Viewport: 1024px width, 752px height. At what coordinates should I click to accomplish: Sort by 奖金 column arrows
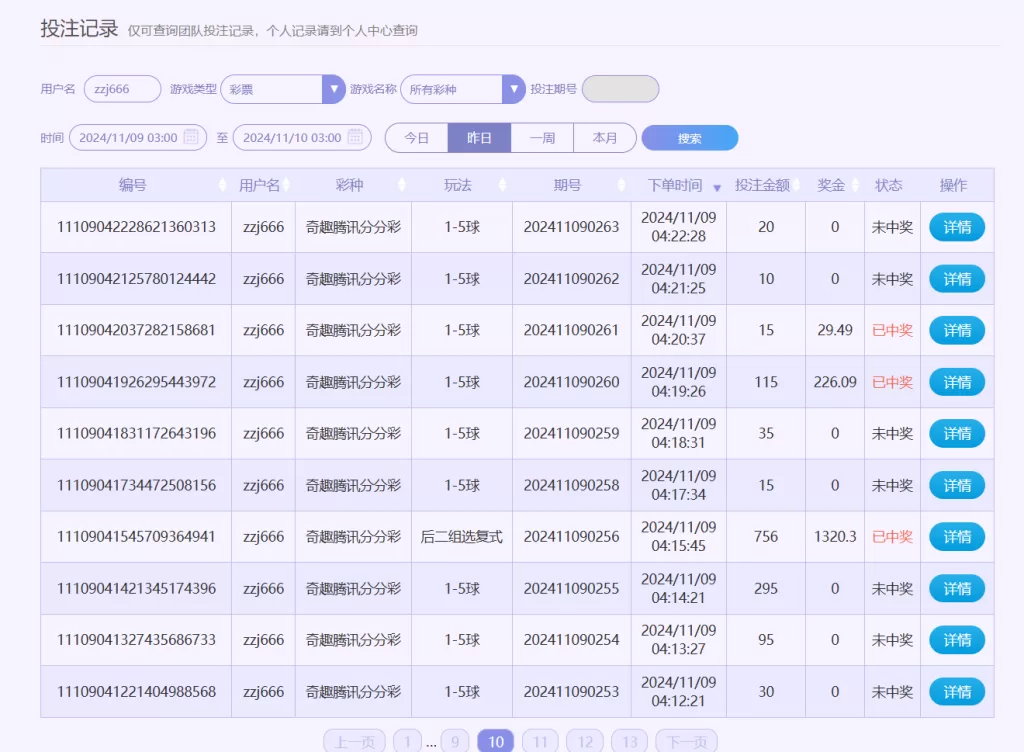point(855,185)
